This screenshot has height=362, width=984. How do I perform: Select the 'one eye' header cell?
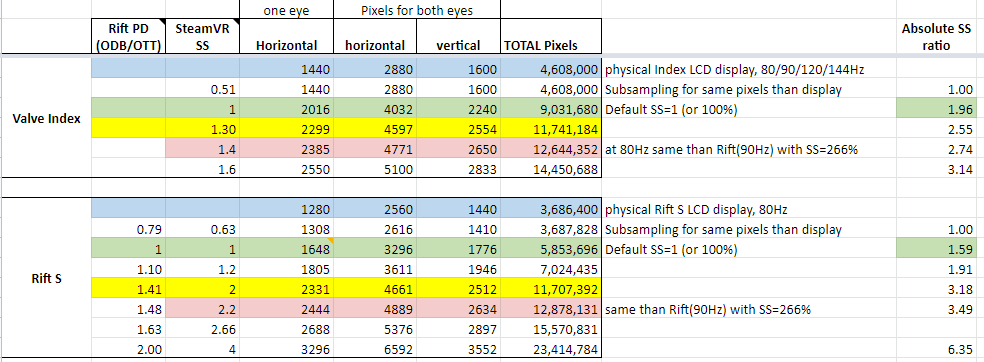point(287,9)
